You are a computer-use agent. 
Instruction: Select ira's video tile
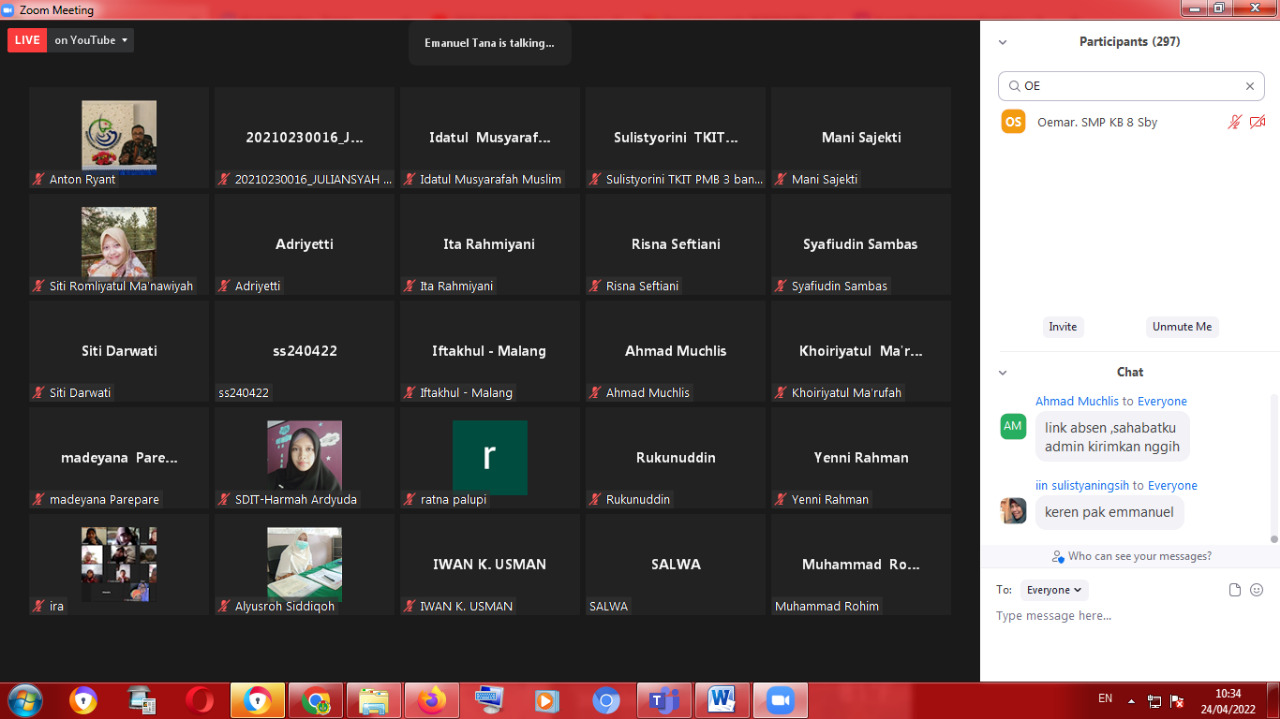click(119, 565)
